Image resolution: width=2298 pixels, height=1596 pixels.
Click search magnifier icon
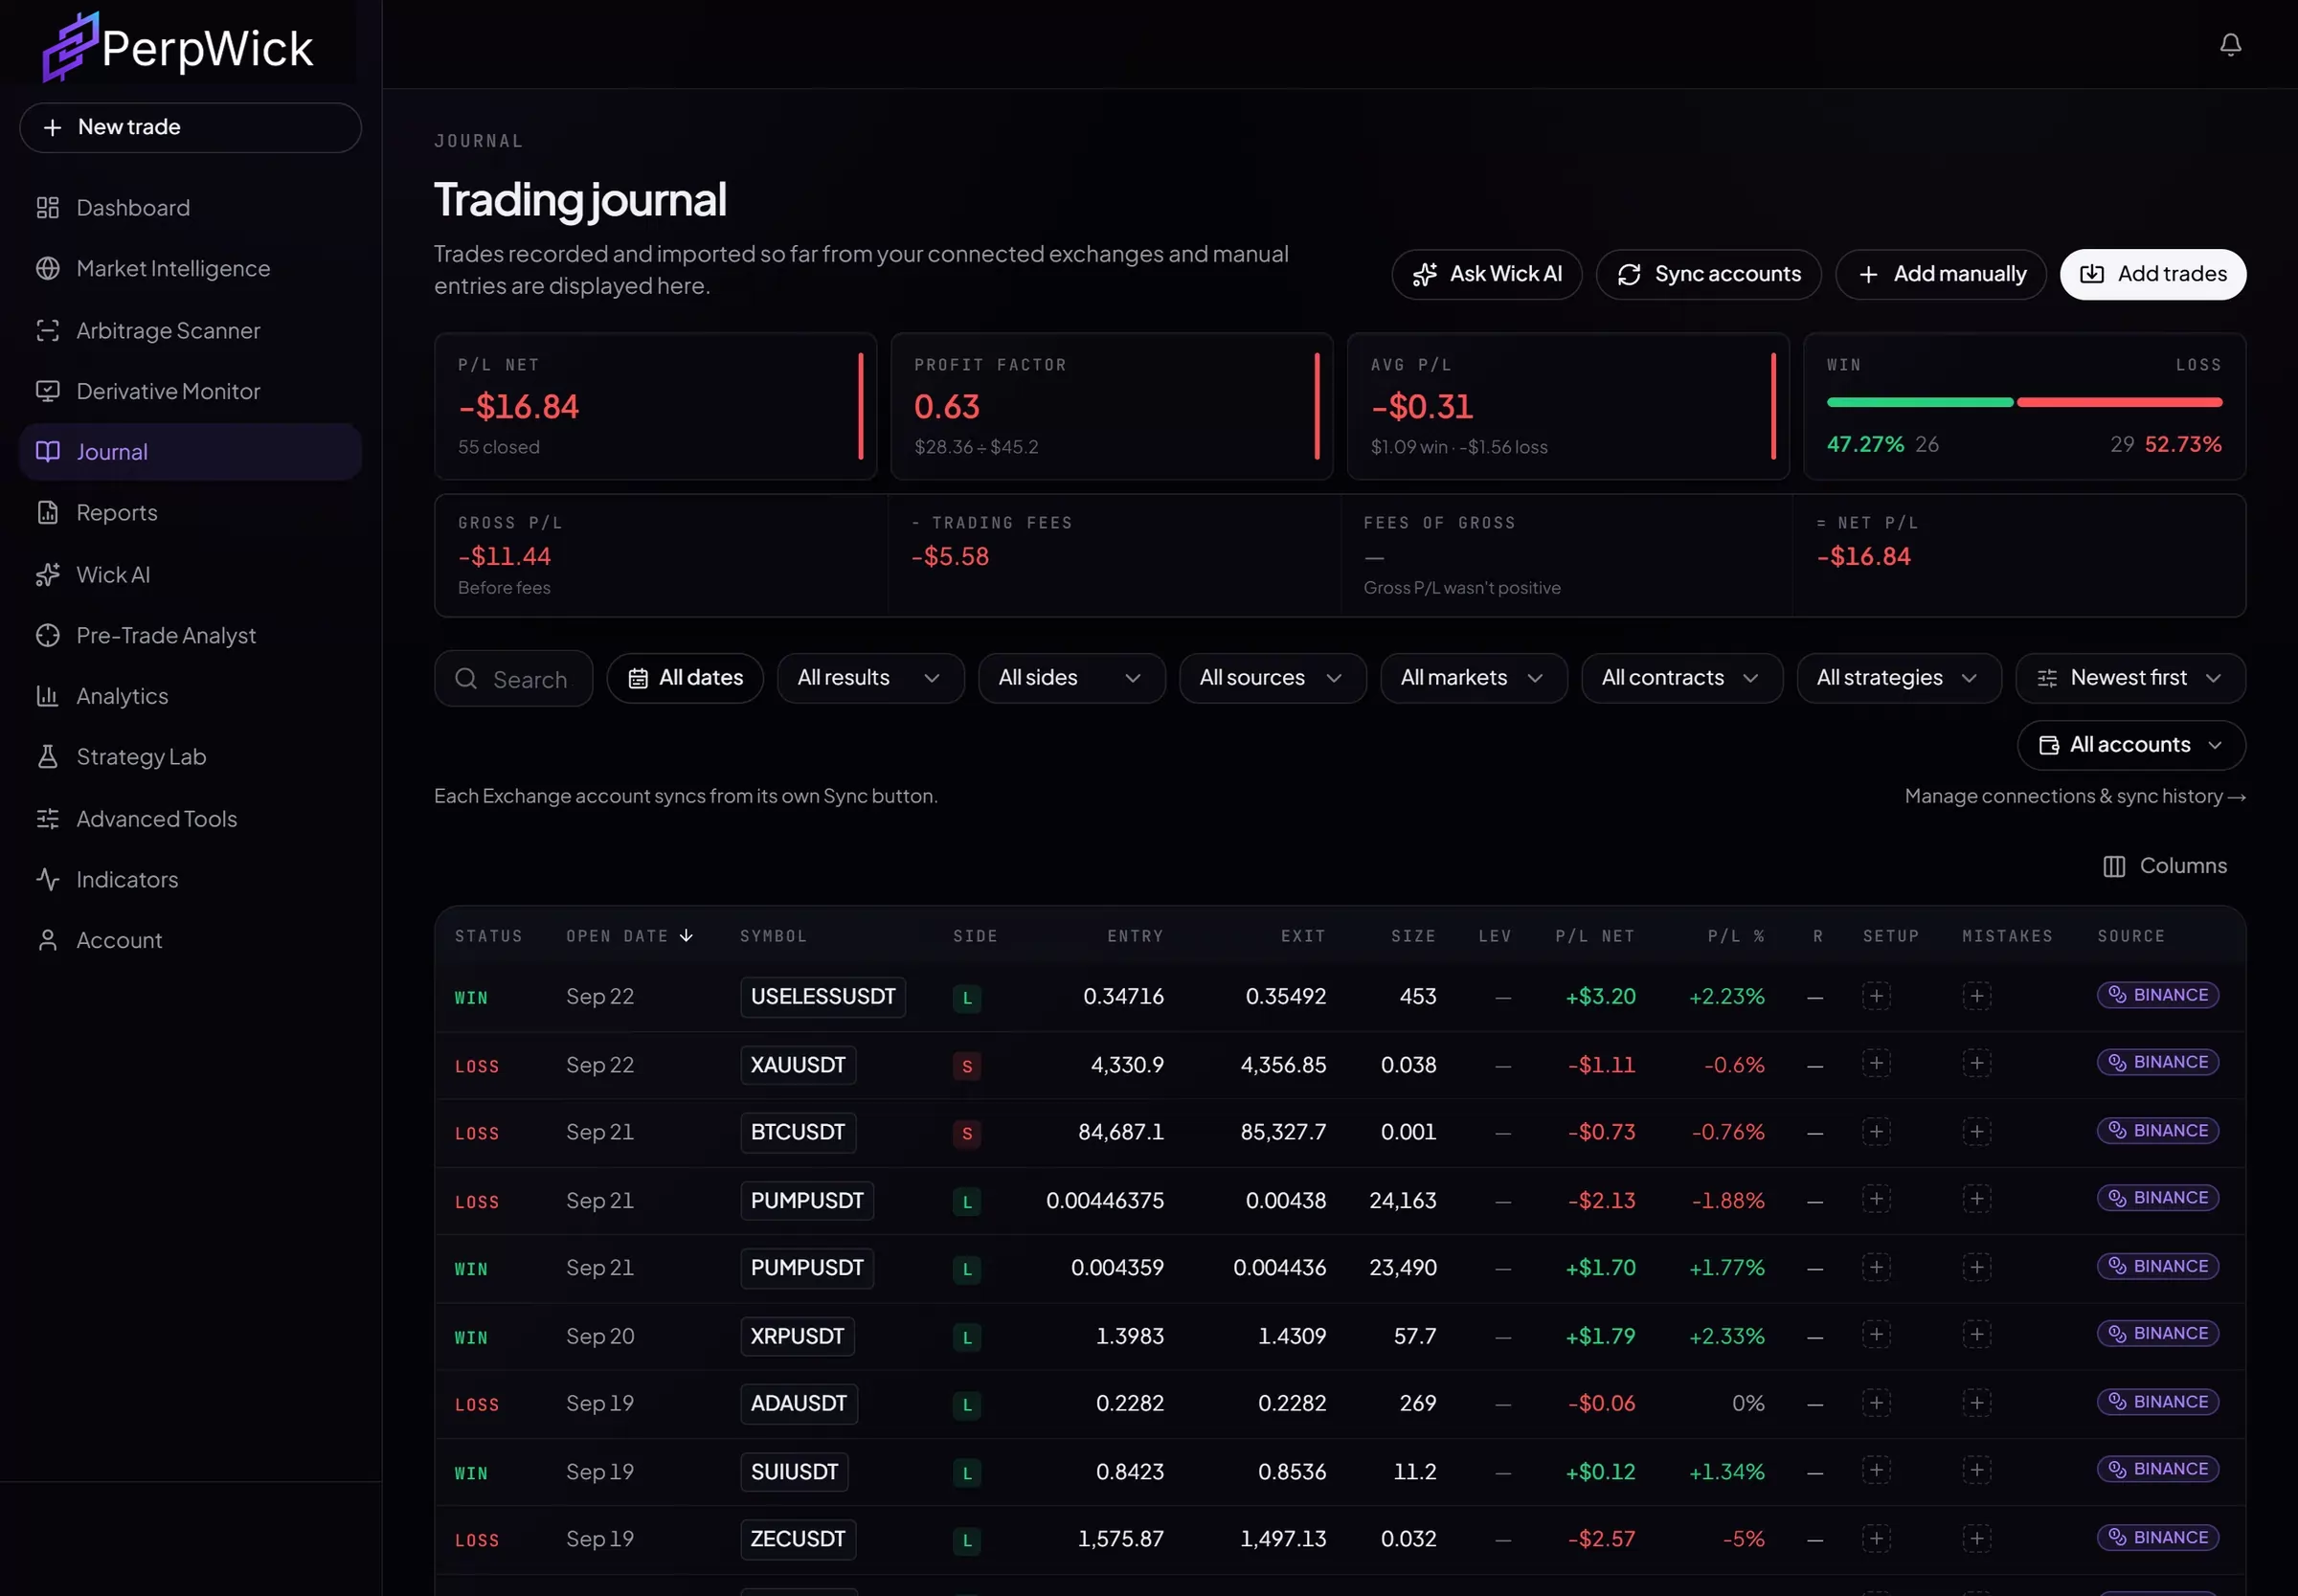pyautogui.click(x=466, y=679)
